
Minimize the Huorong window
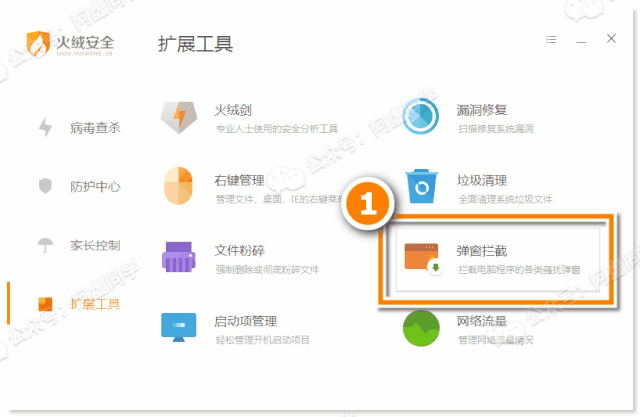tap(582, 41)
